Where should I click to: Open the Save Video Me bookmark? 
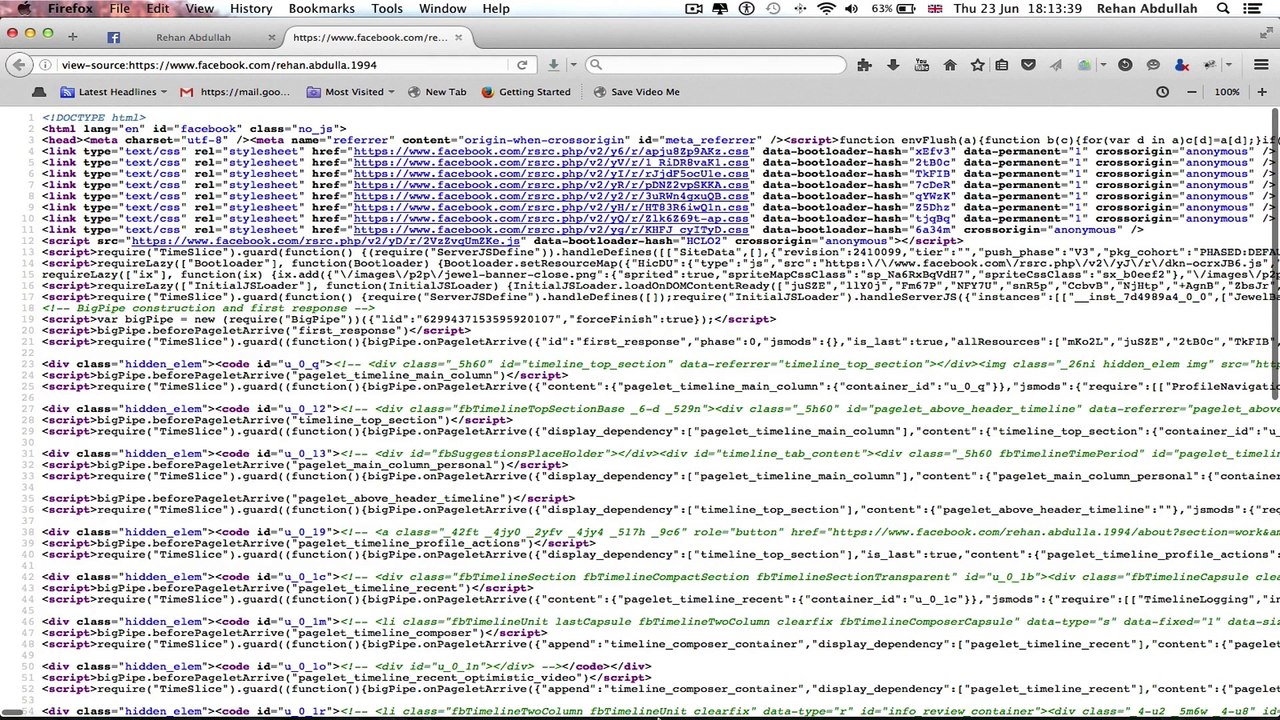[644, 92]
